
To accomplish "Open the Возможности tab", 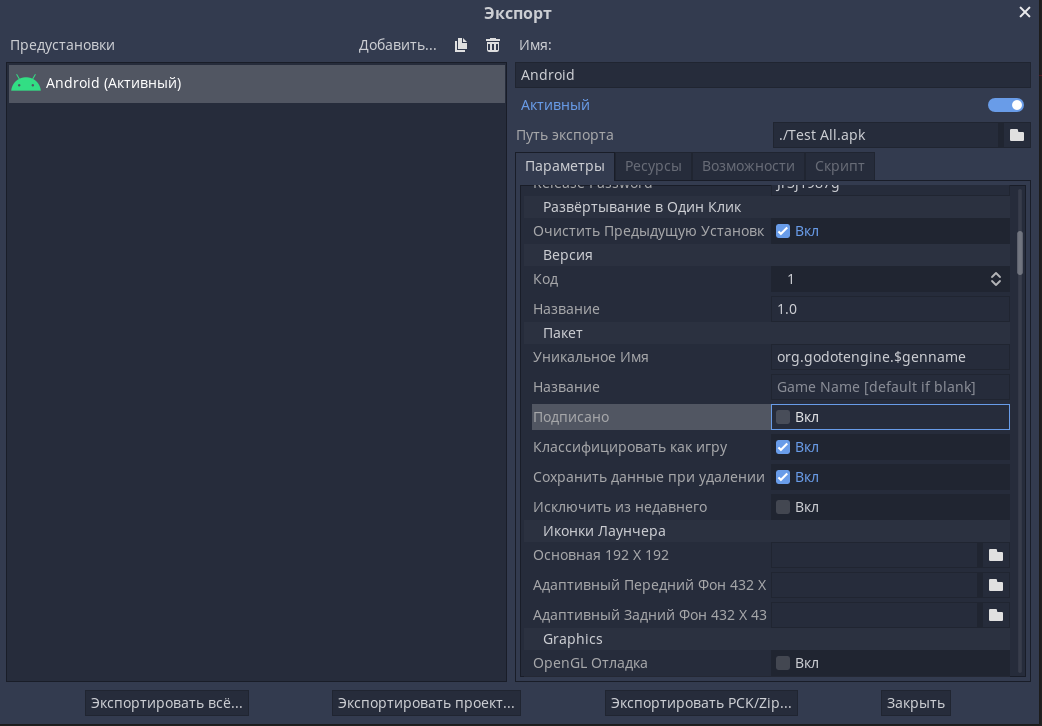I will (x=747, y=166).
